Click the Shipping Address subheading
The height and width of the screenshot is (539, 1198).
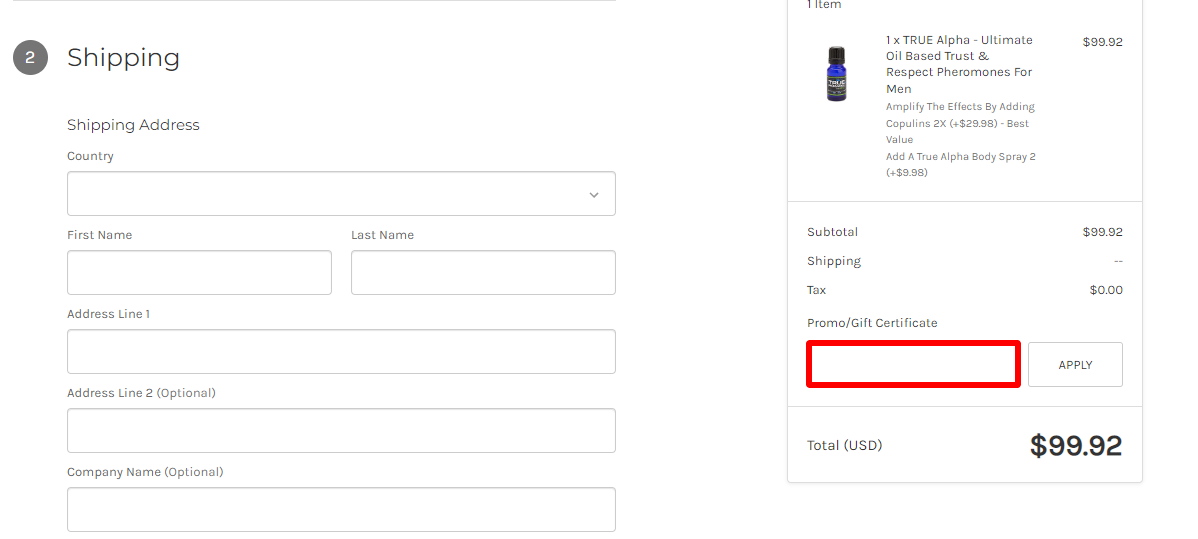133,125
